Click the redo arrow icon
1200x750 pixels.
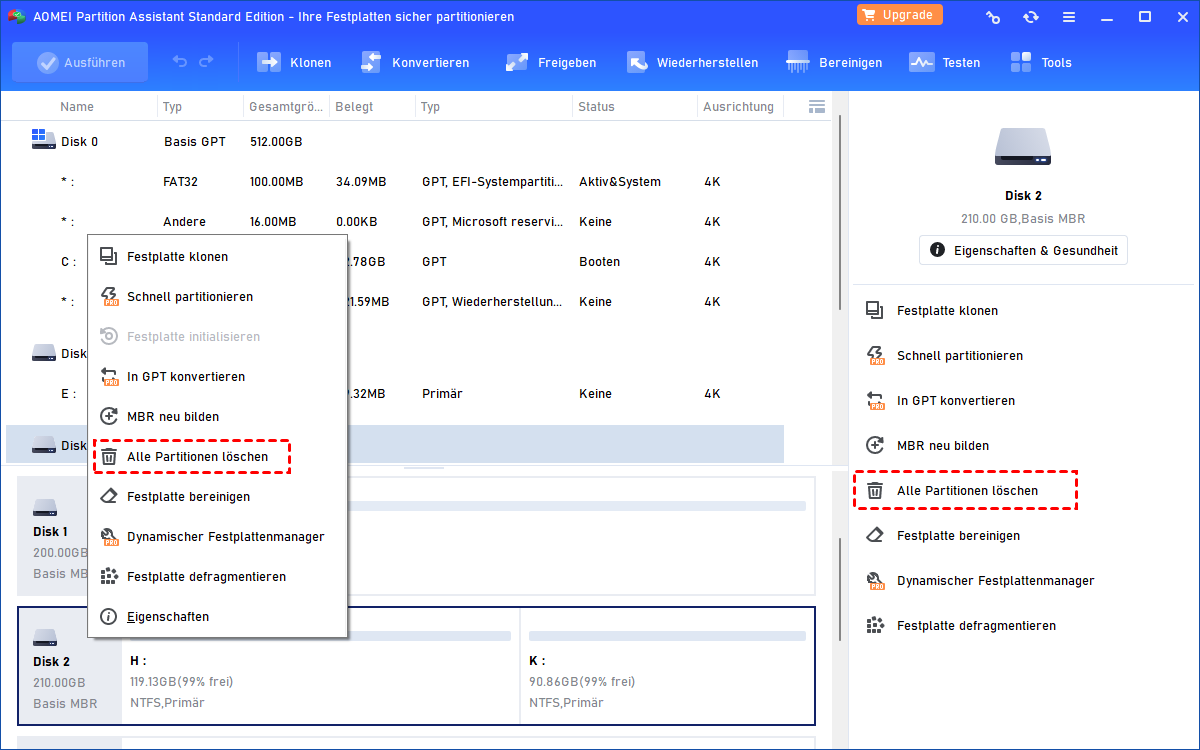206,62
